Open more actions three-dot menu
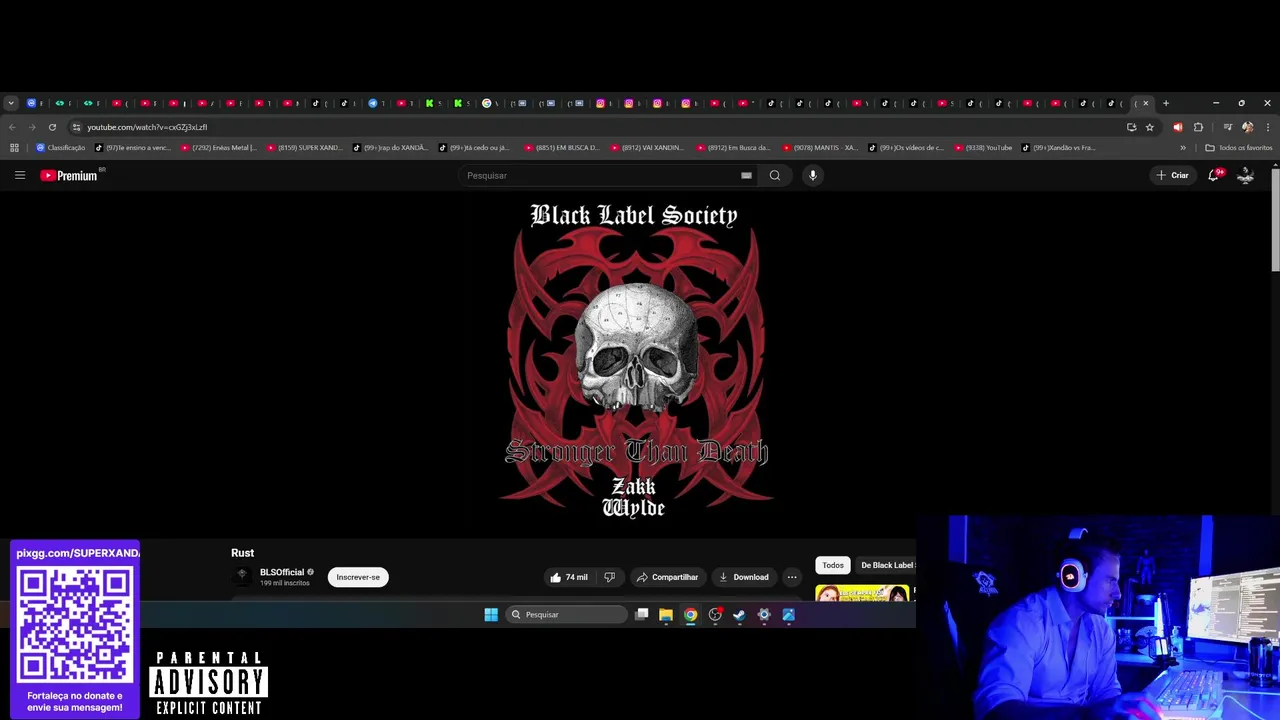Screen dimensions: 1280x720 pos(792,577)
